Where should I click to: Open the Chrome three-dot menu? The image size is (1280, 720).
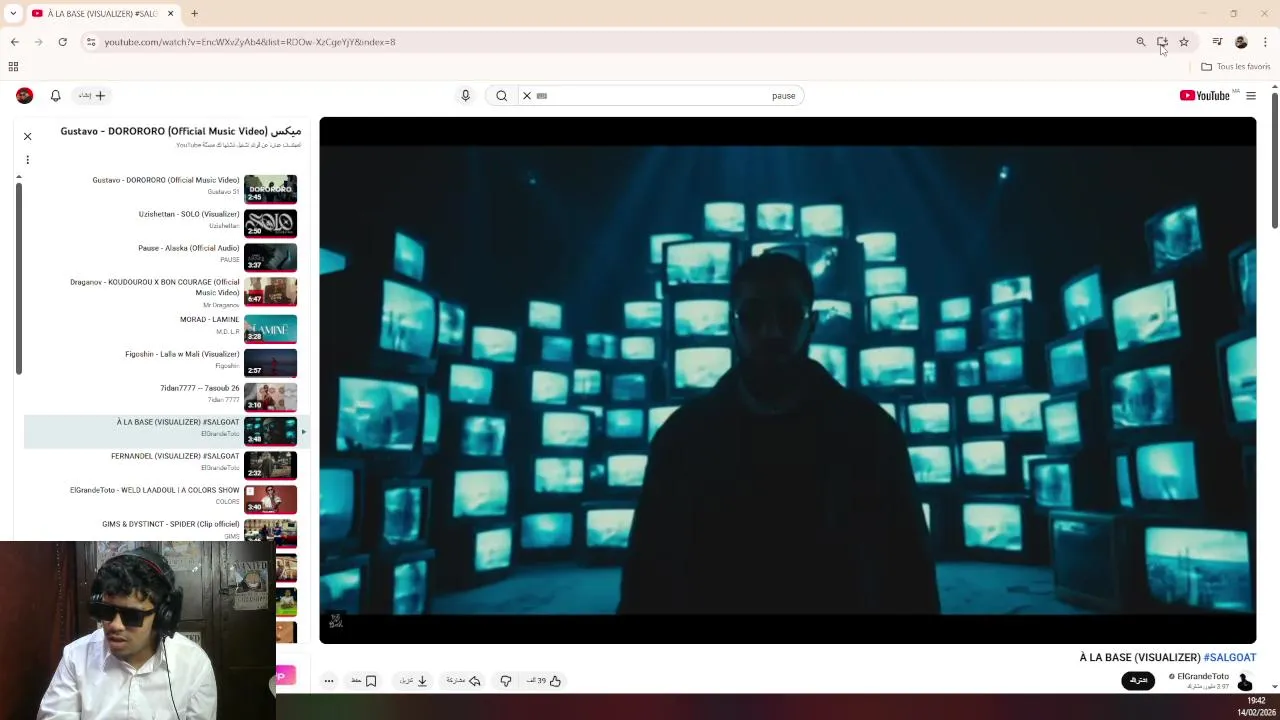[1265, 42]
